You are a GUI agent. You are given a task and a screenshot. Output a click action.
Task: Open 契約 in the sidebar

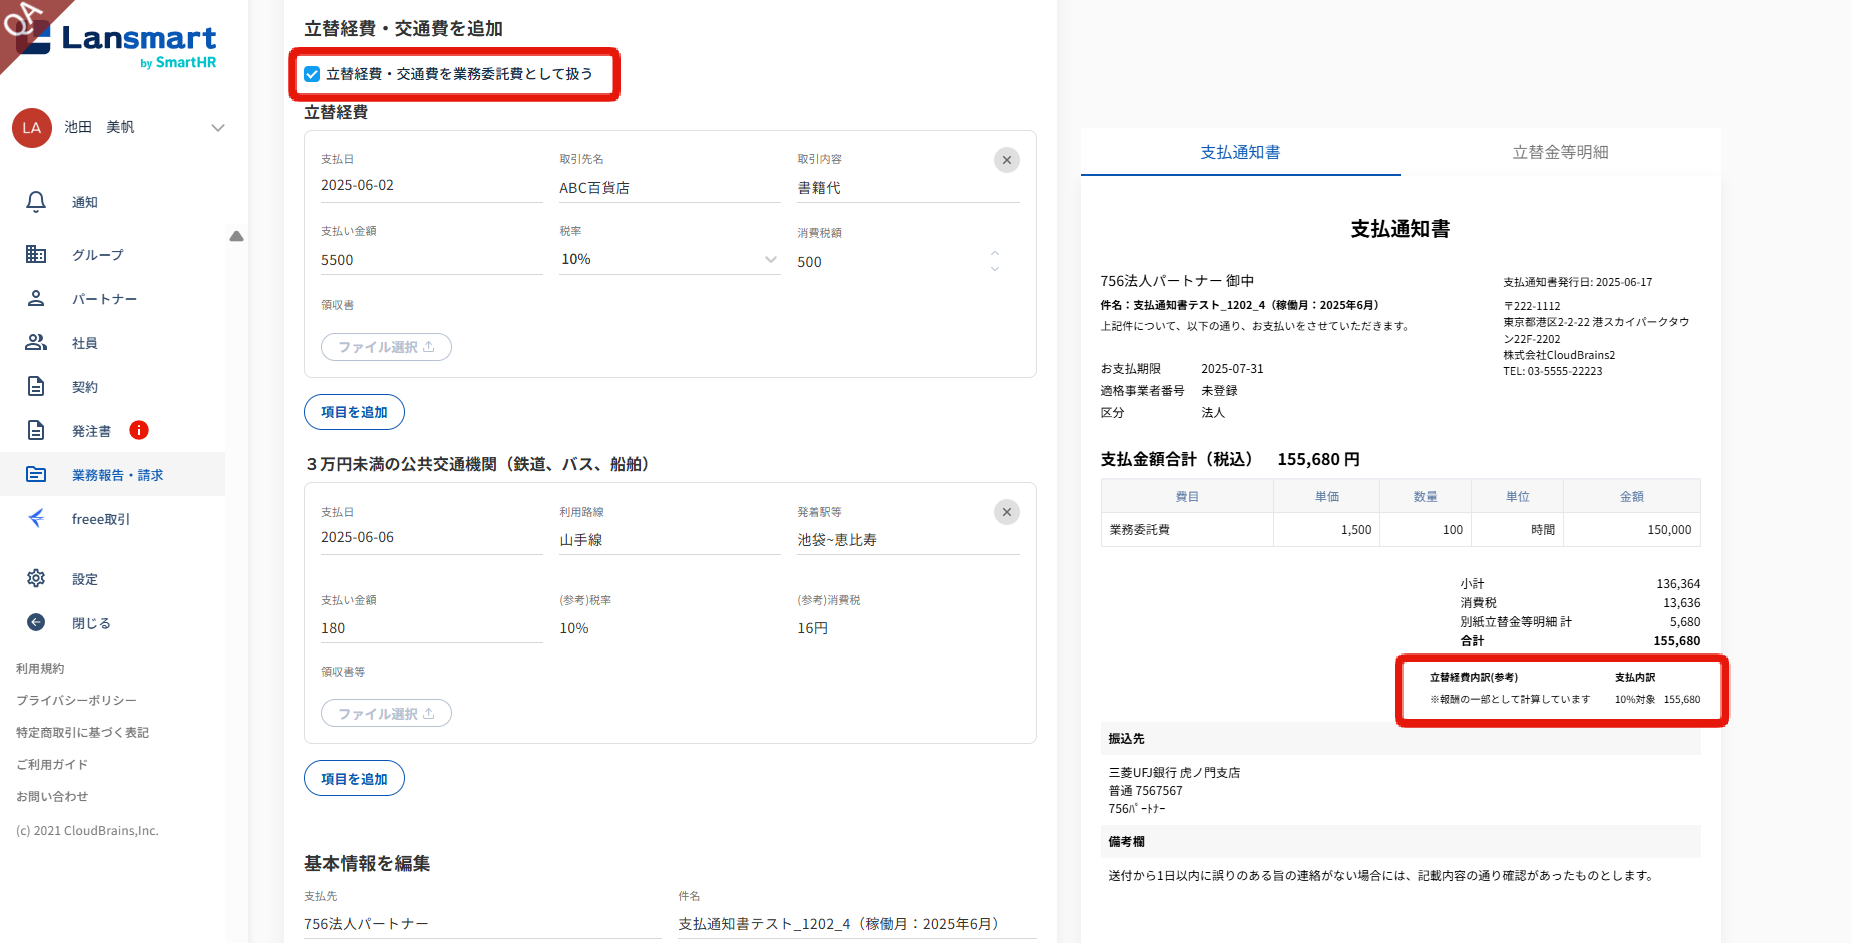pos(85,387)
